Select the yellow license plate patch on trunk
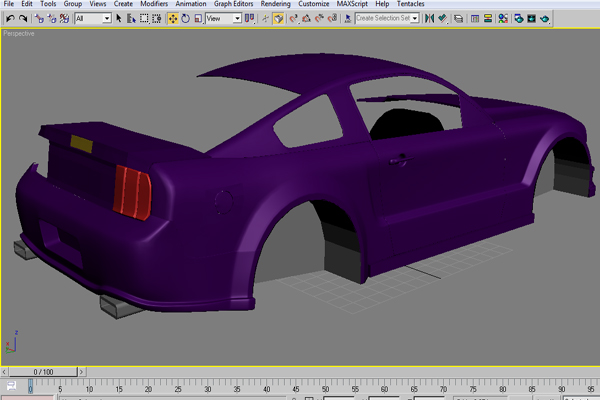 coord(82,144)
